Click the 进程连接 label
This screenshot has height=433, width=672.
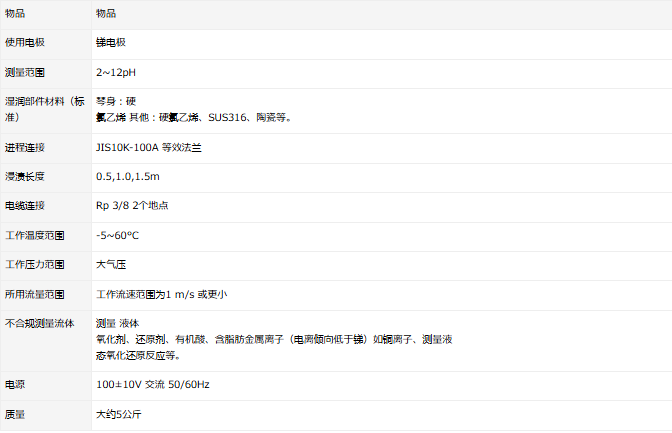pos(25,147)
